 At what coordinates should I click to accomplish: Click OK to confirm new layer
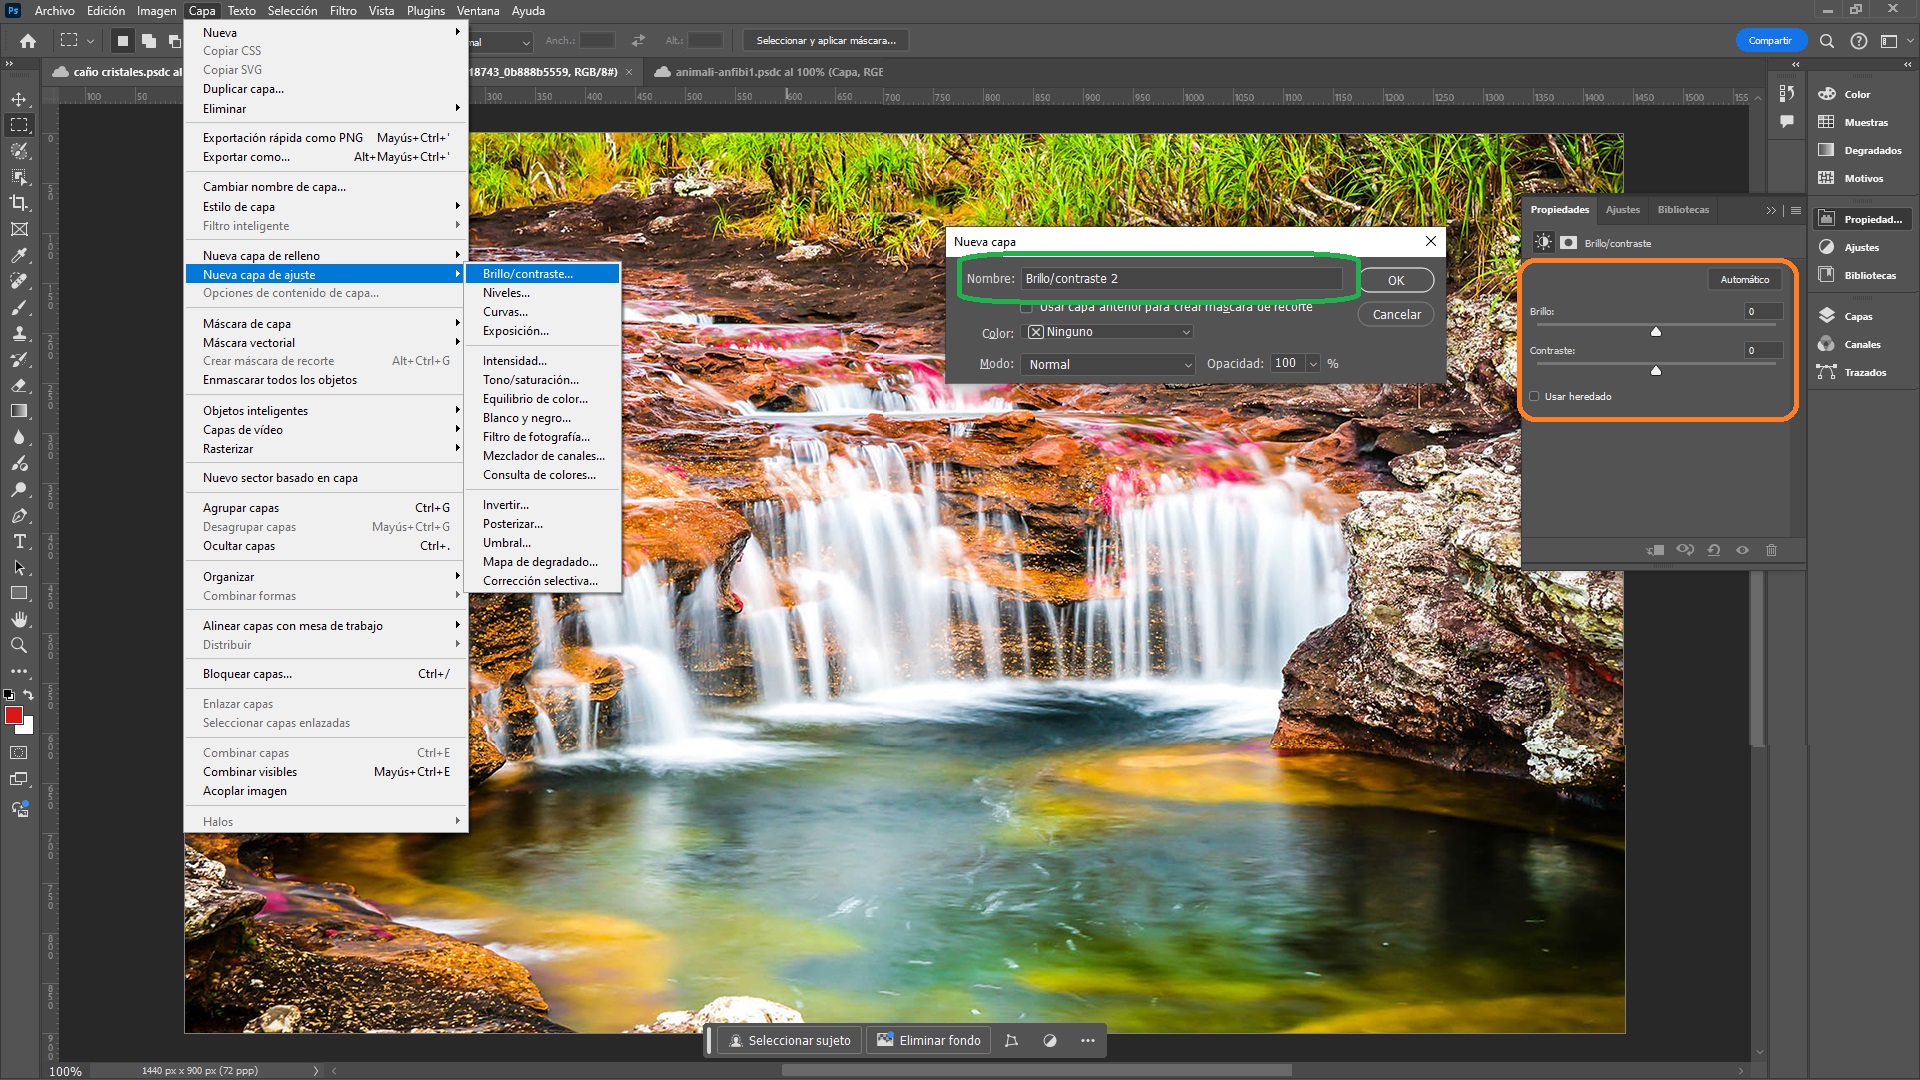point(1396,280)
